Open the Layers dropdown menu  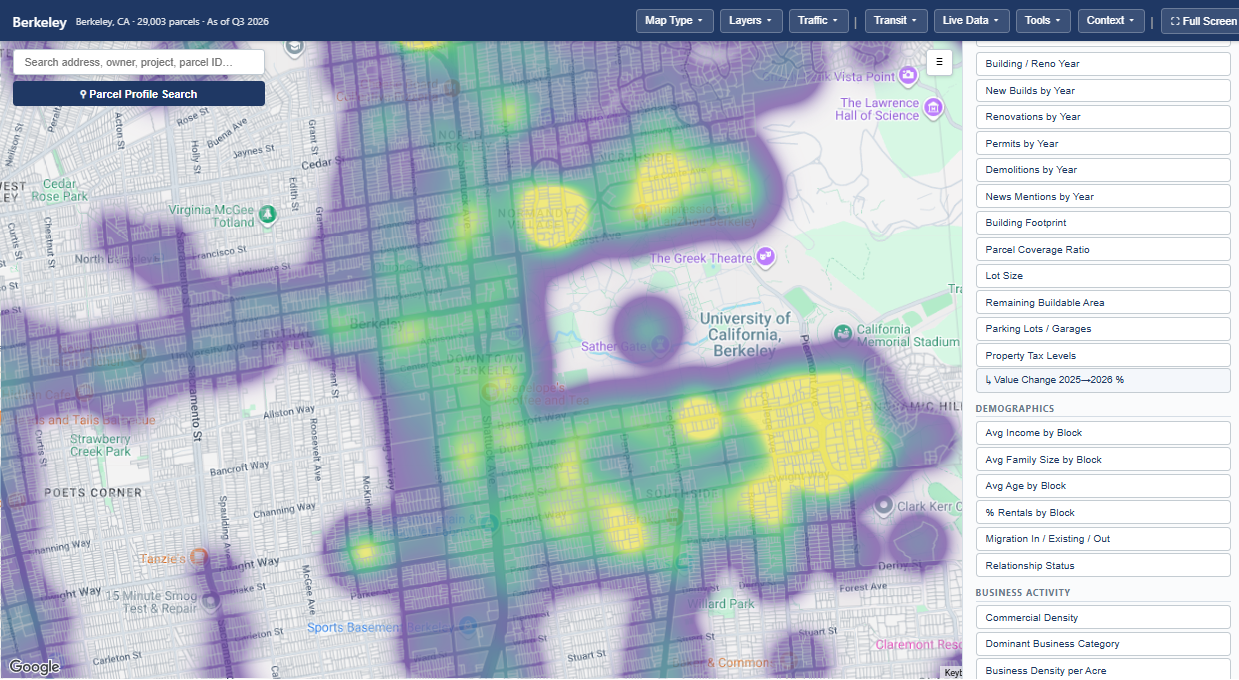(751, 20)
